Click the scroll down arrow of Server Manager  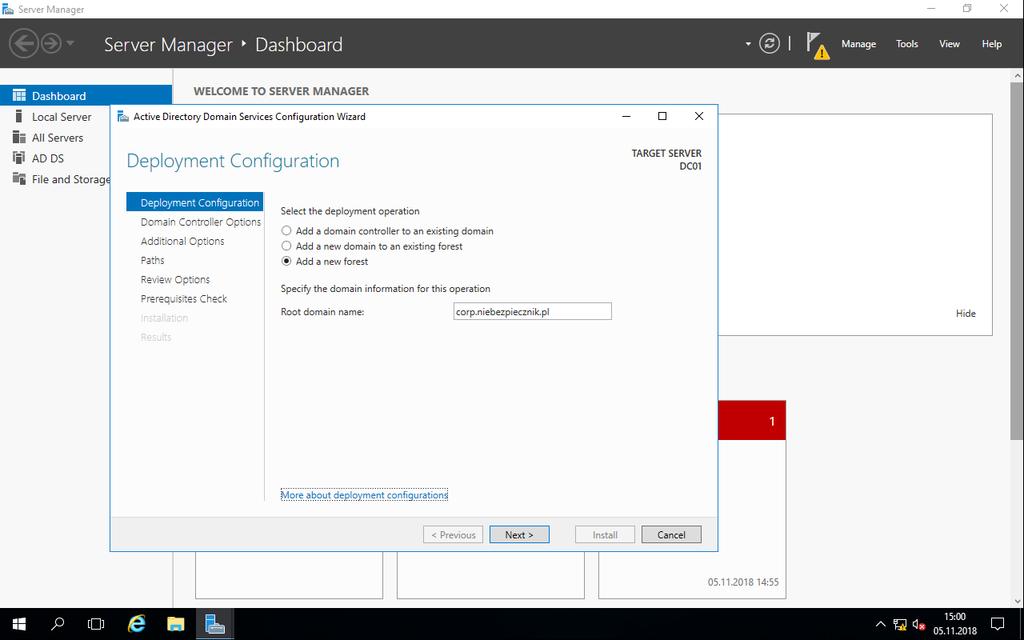(1017, 600)
